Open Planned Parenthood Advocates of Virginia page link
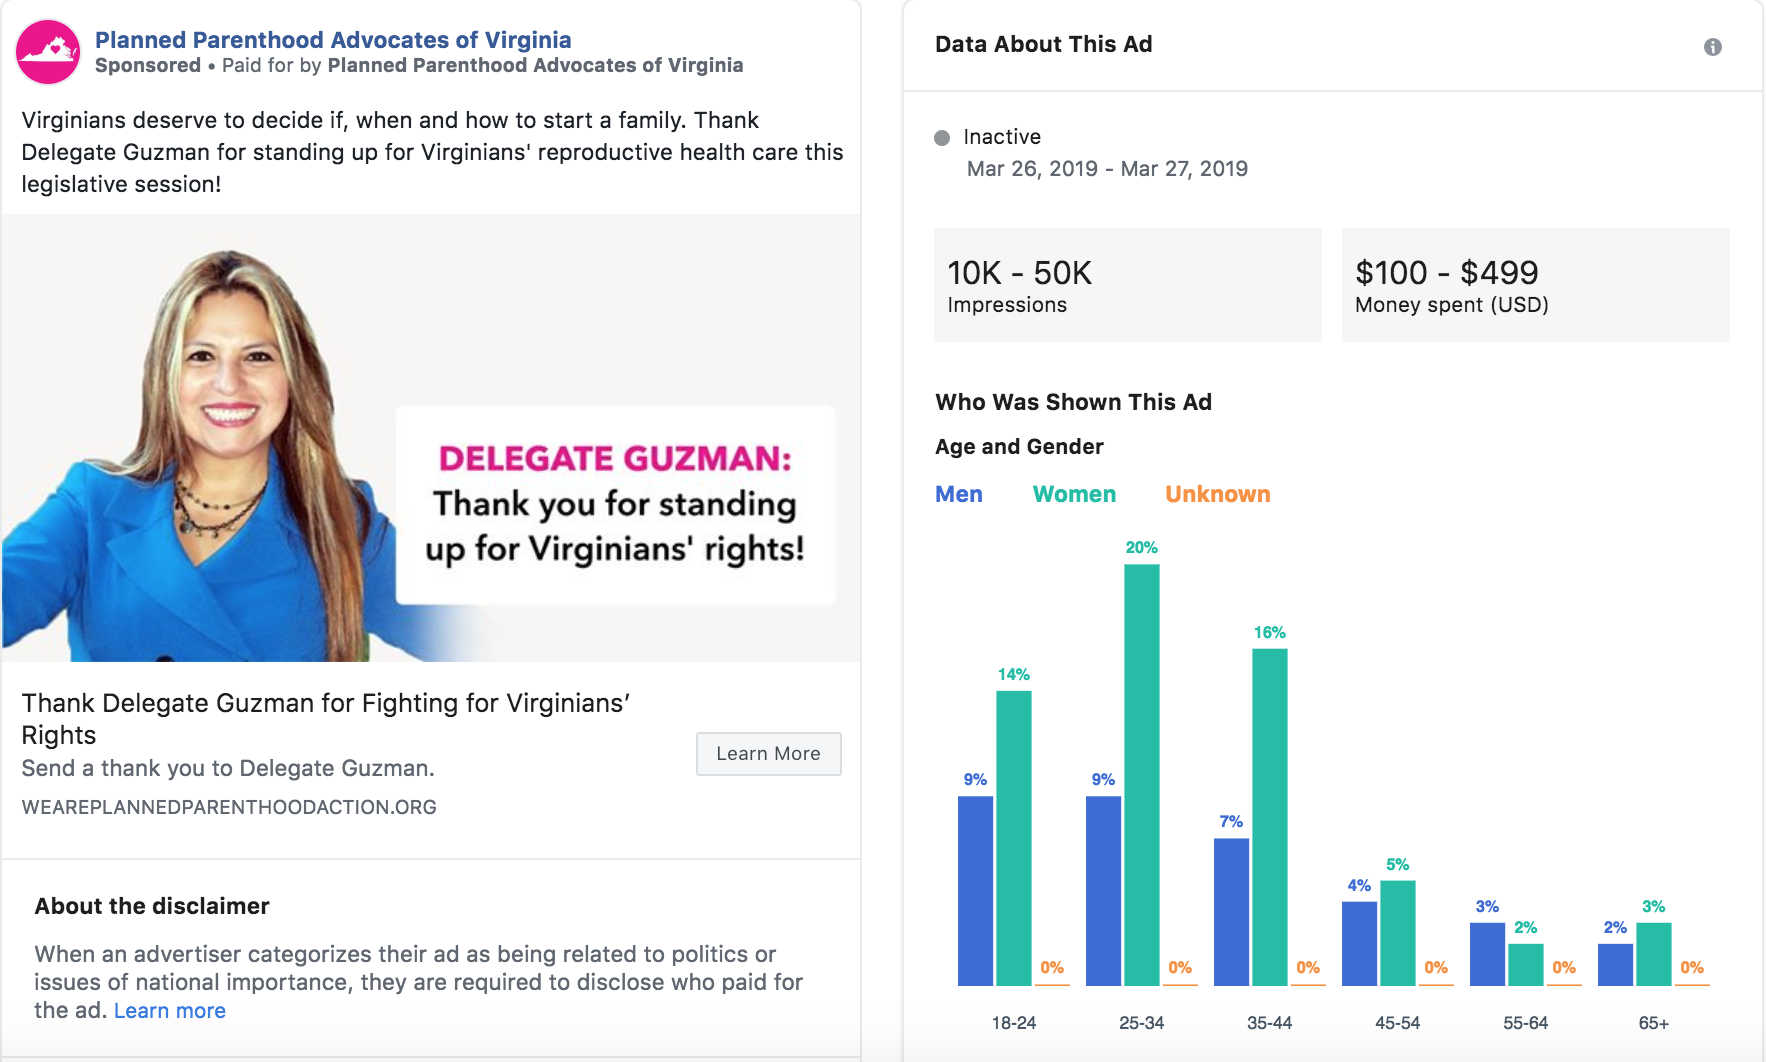The image size is (1766, 1062). coord(333,40)
